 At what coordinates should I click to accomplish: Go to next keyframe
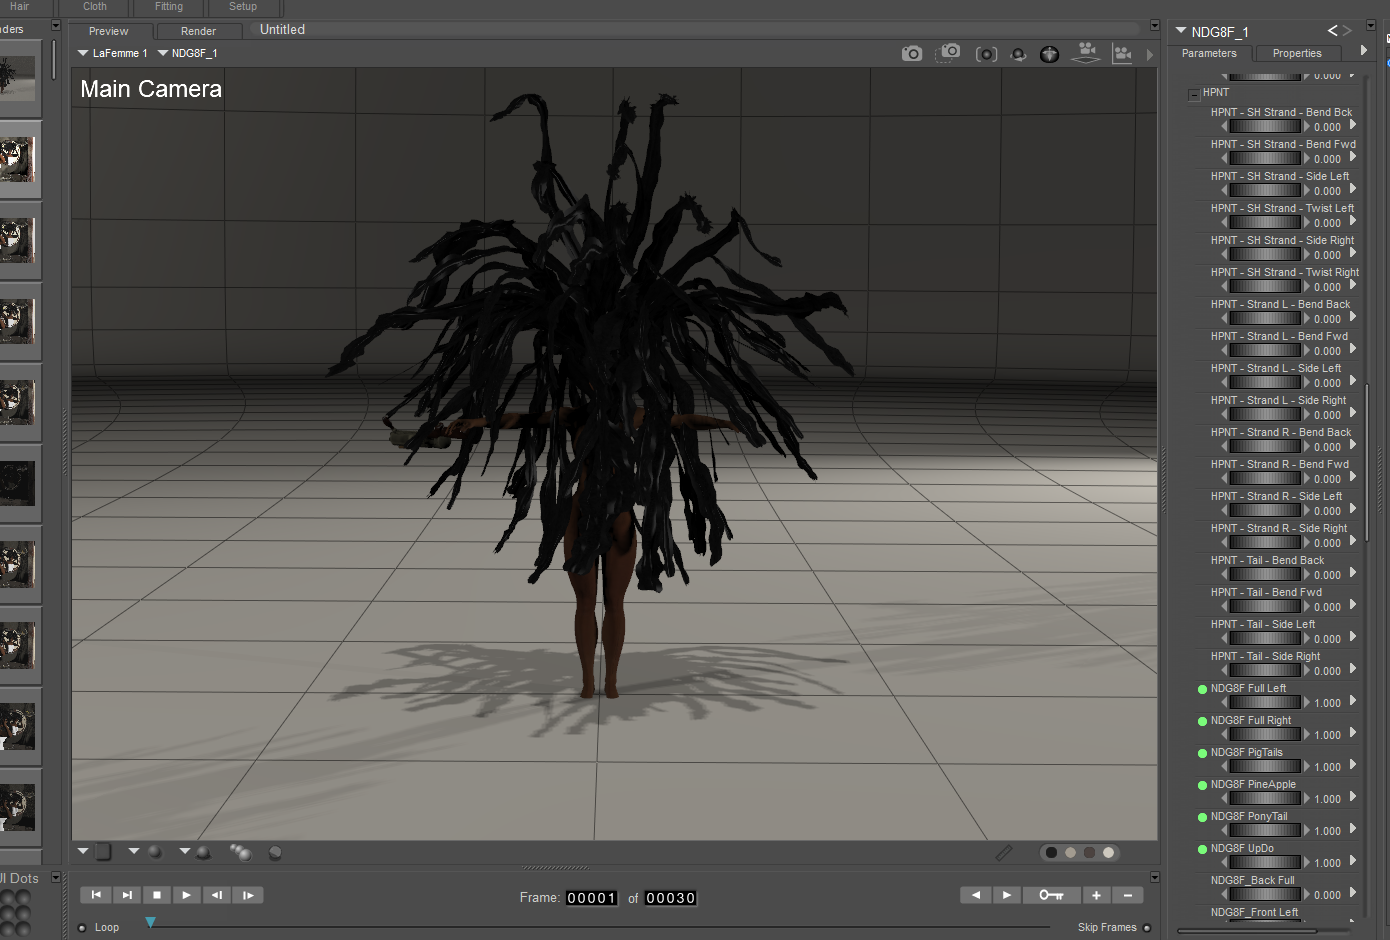click(x=1006, y=895)
